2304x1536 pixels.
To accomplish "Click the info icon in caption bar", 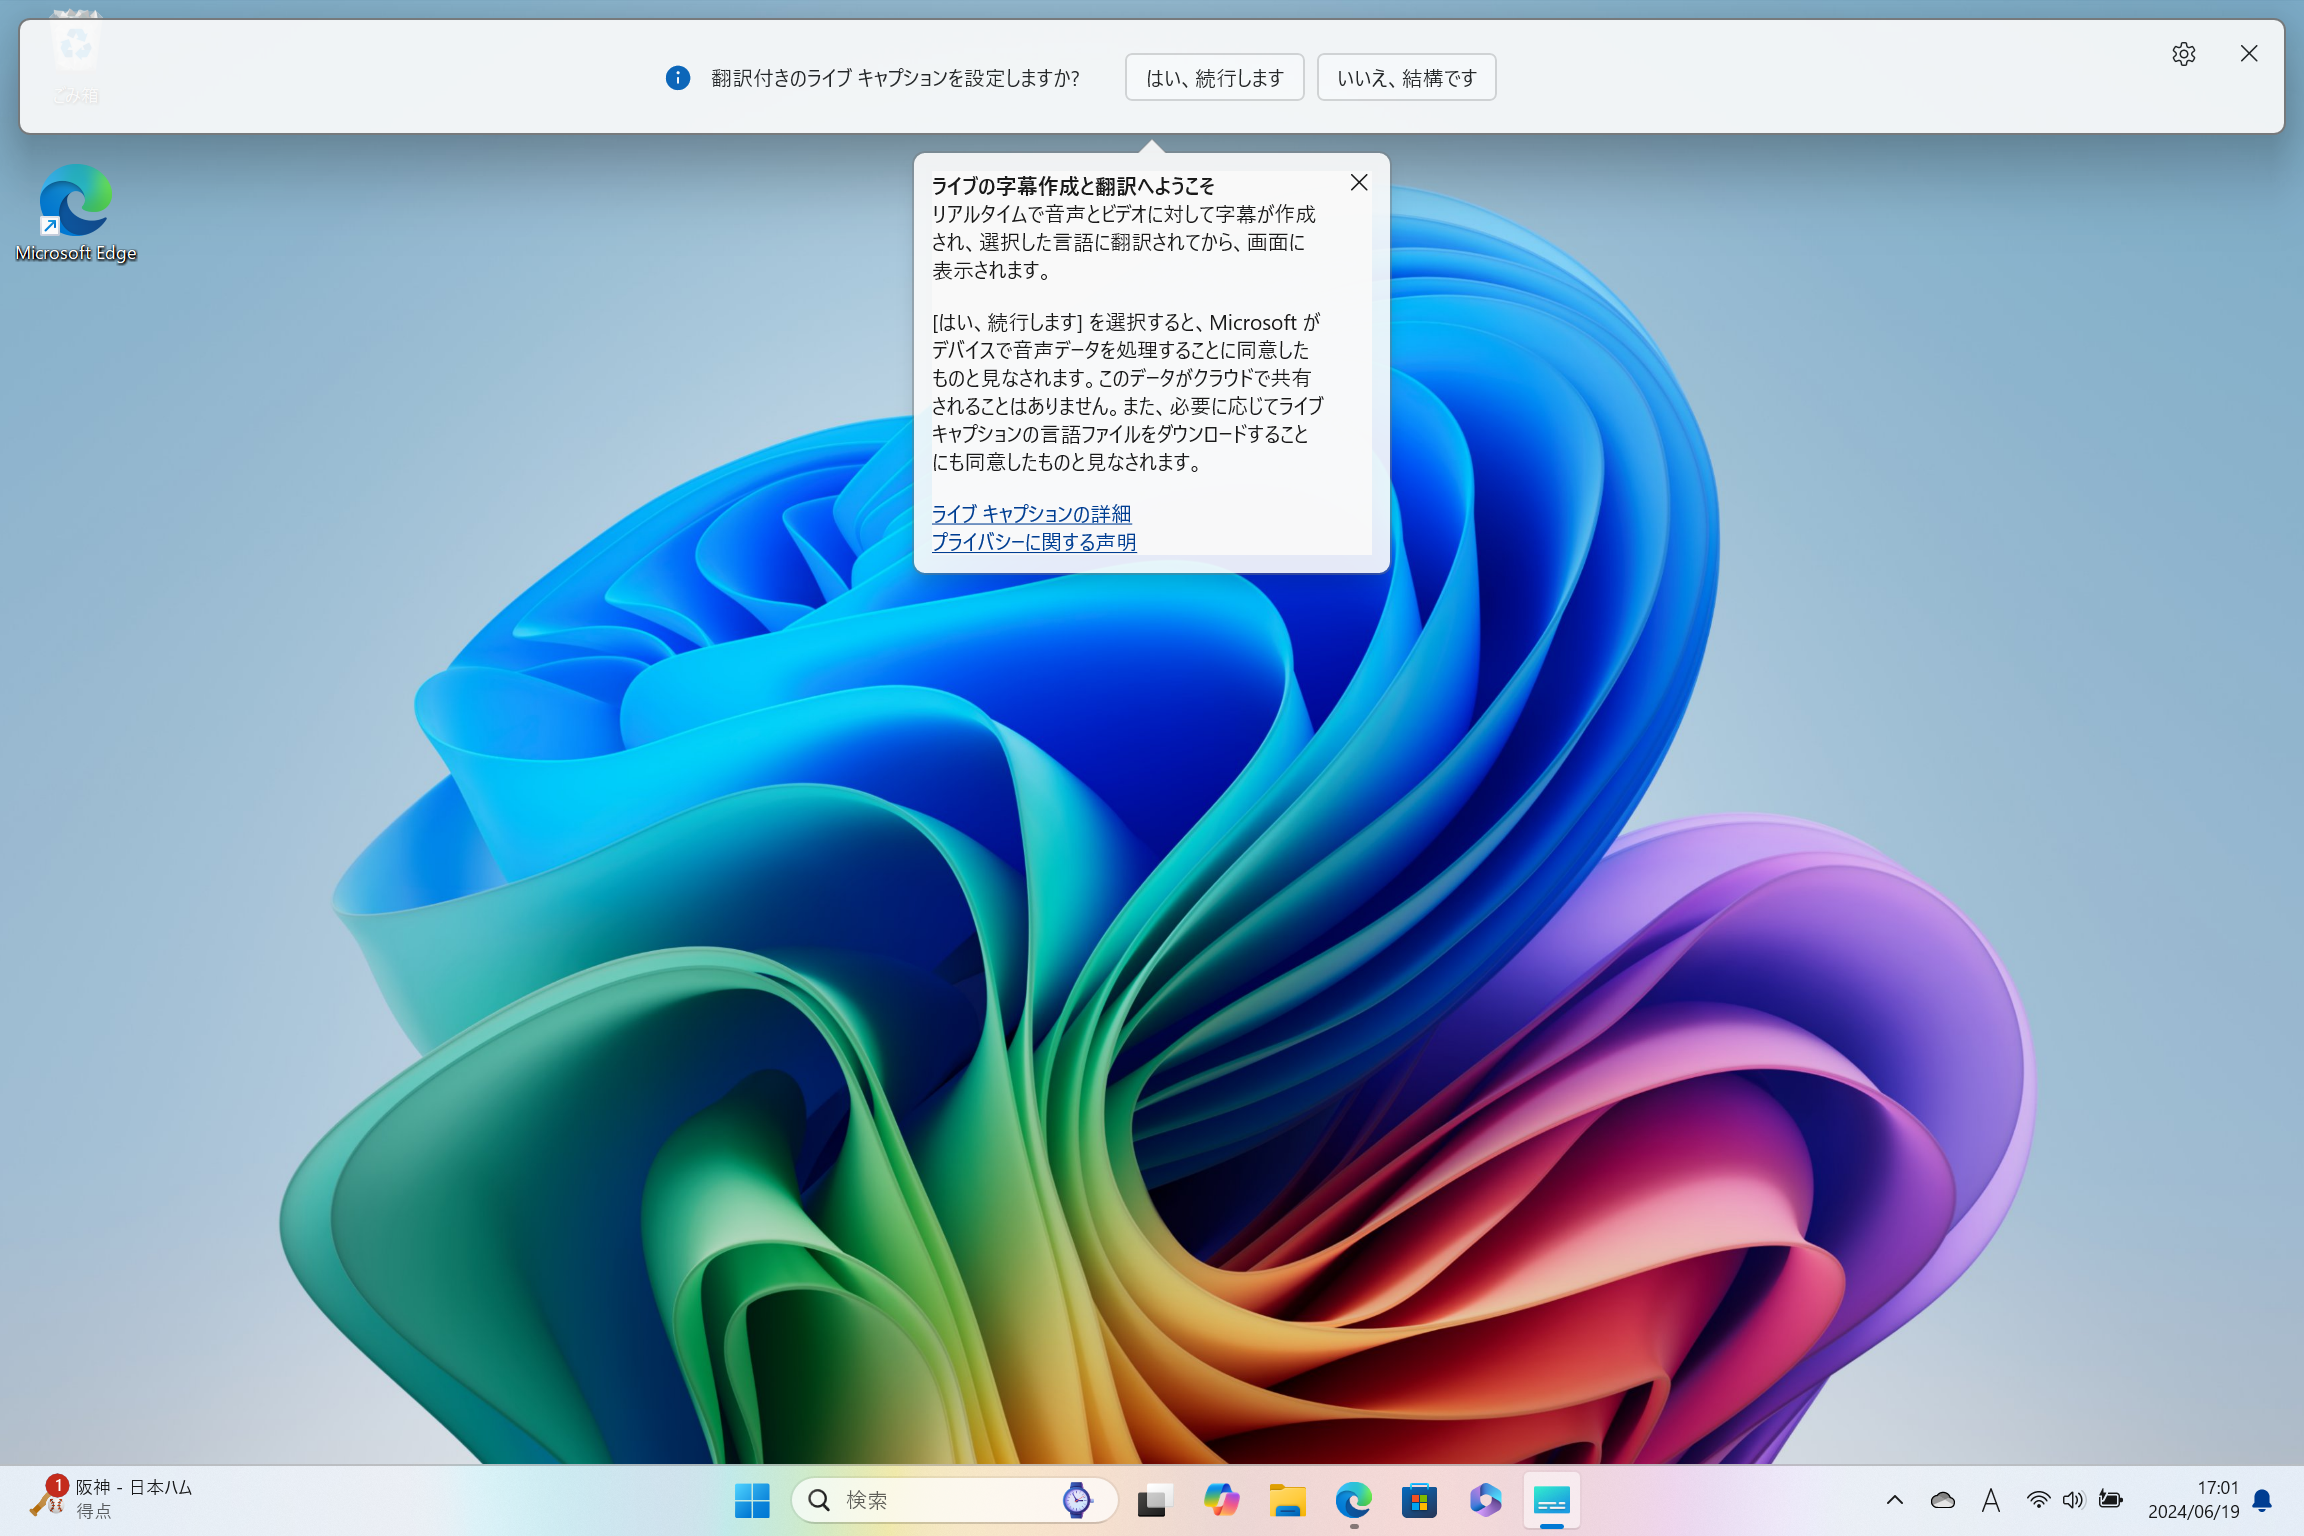I will coord(677,78).
